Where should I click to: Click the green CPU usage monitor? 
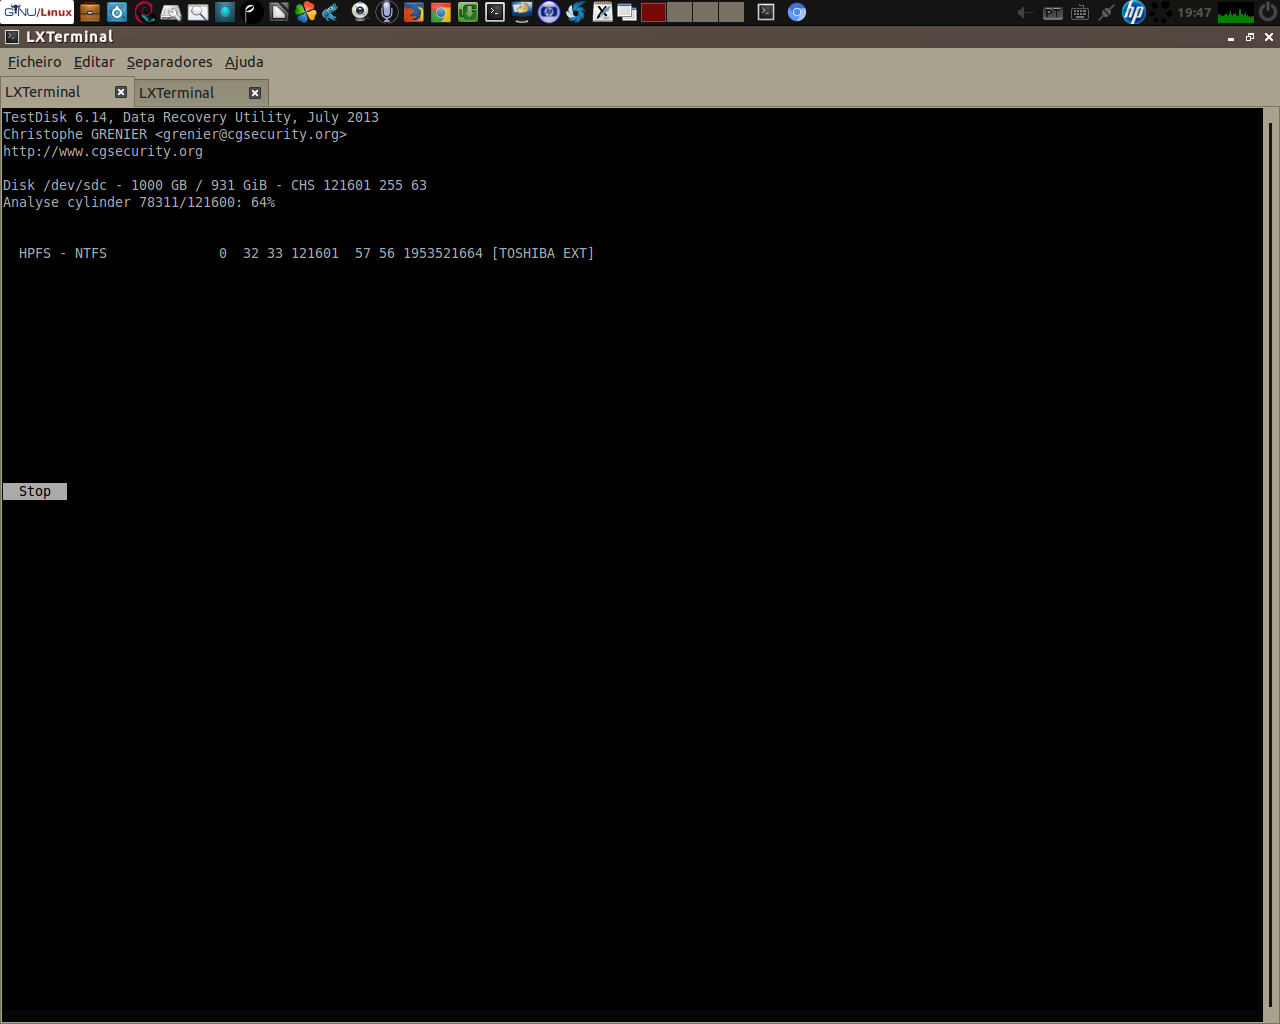click(x=1236, y=12)
